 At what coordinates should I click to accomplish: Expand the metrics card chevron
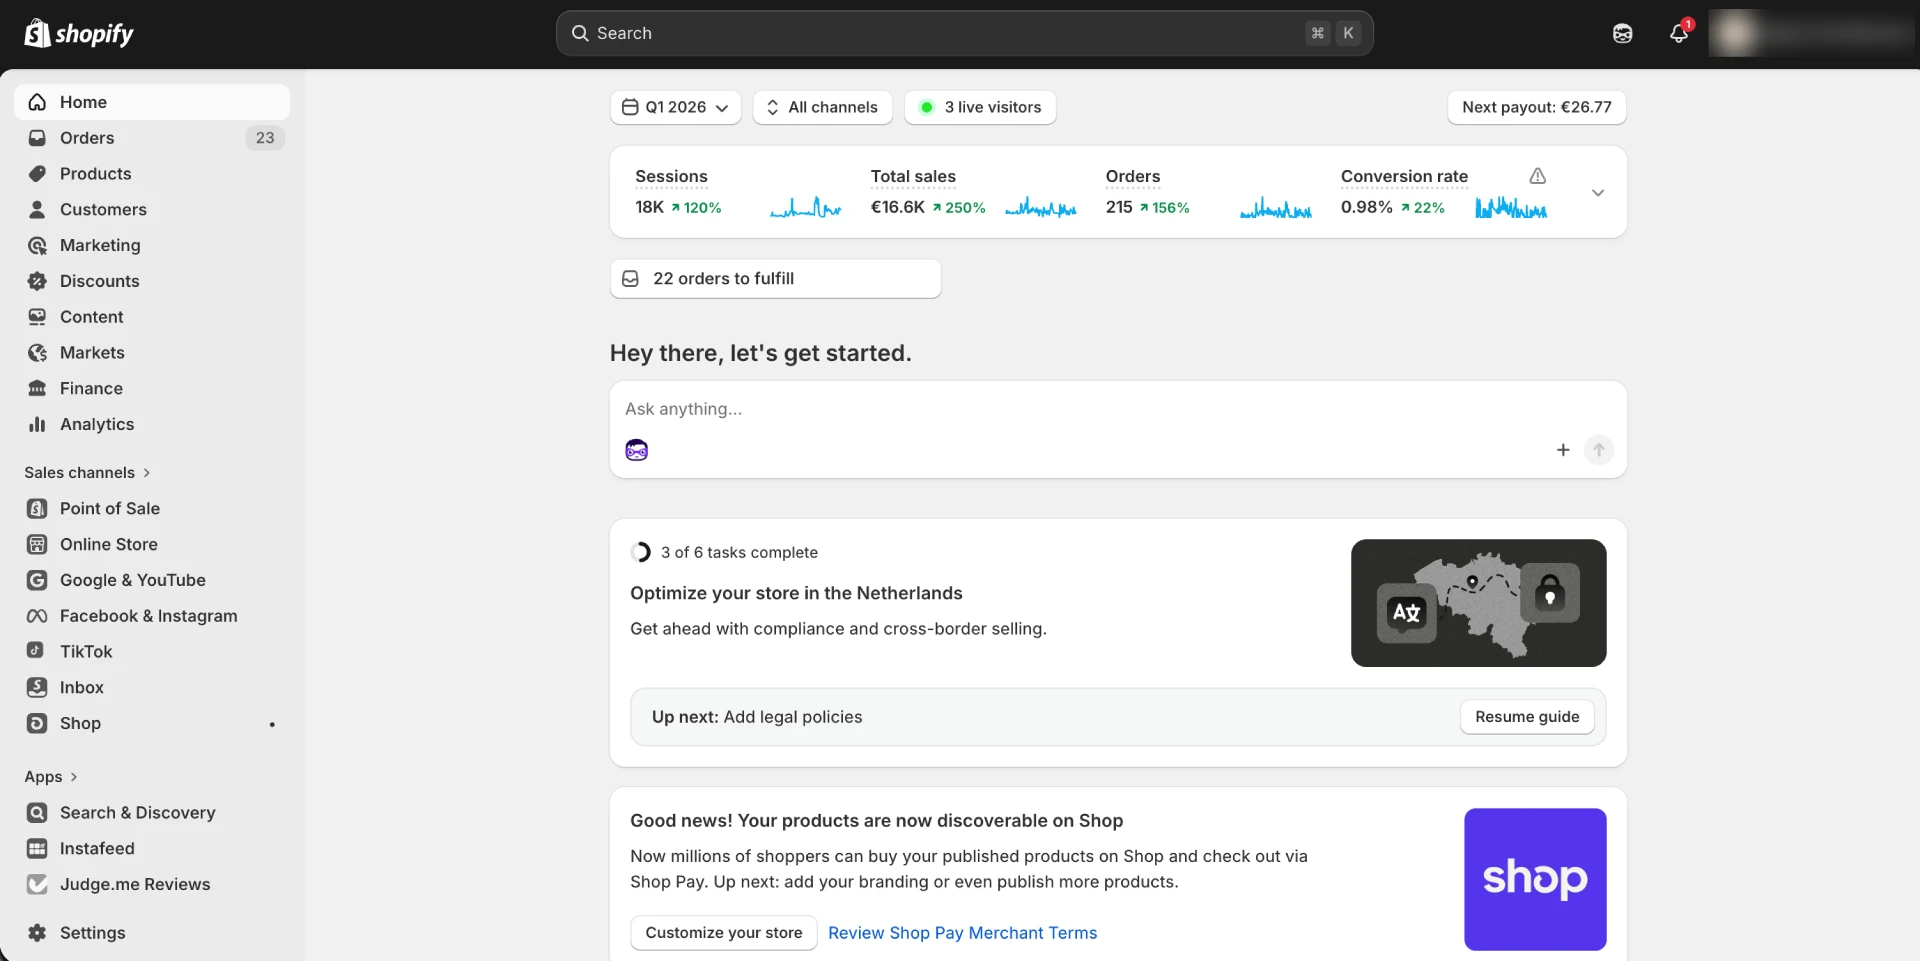1598,192
